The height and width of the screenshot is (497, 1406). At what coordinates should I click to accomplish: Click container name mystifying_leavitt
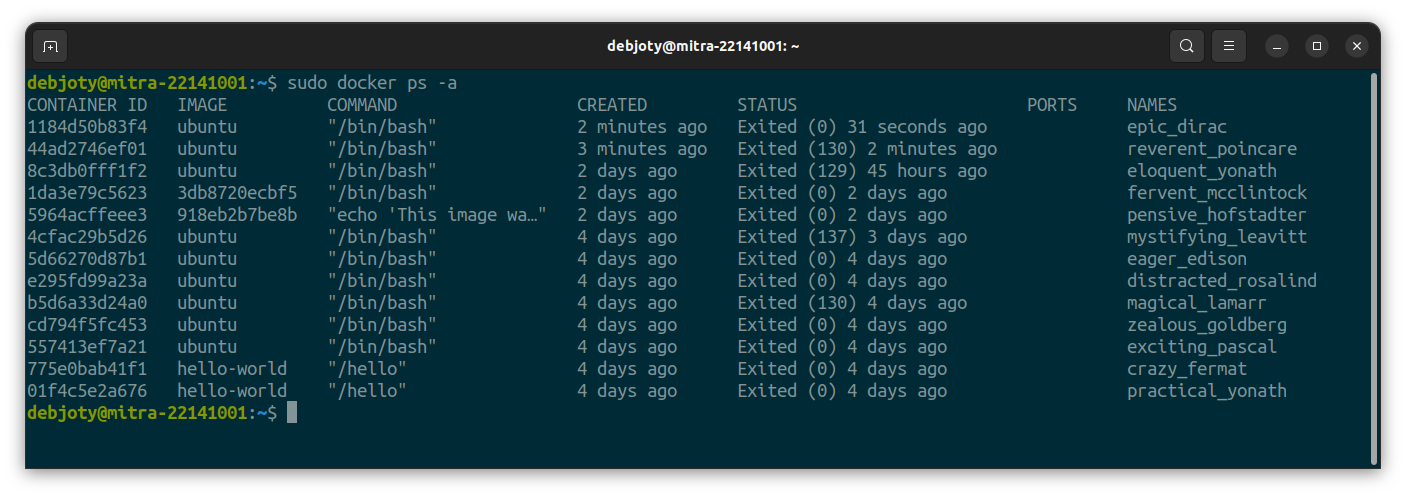(x=1217, y=237)
